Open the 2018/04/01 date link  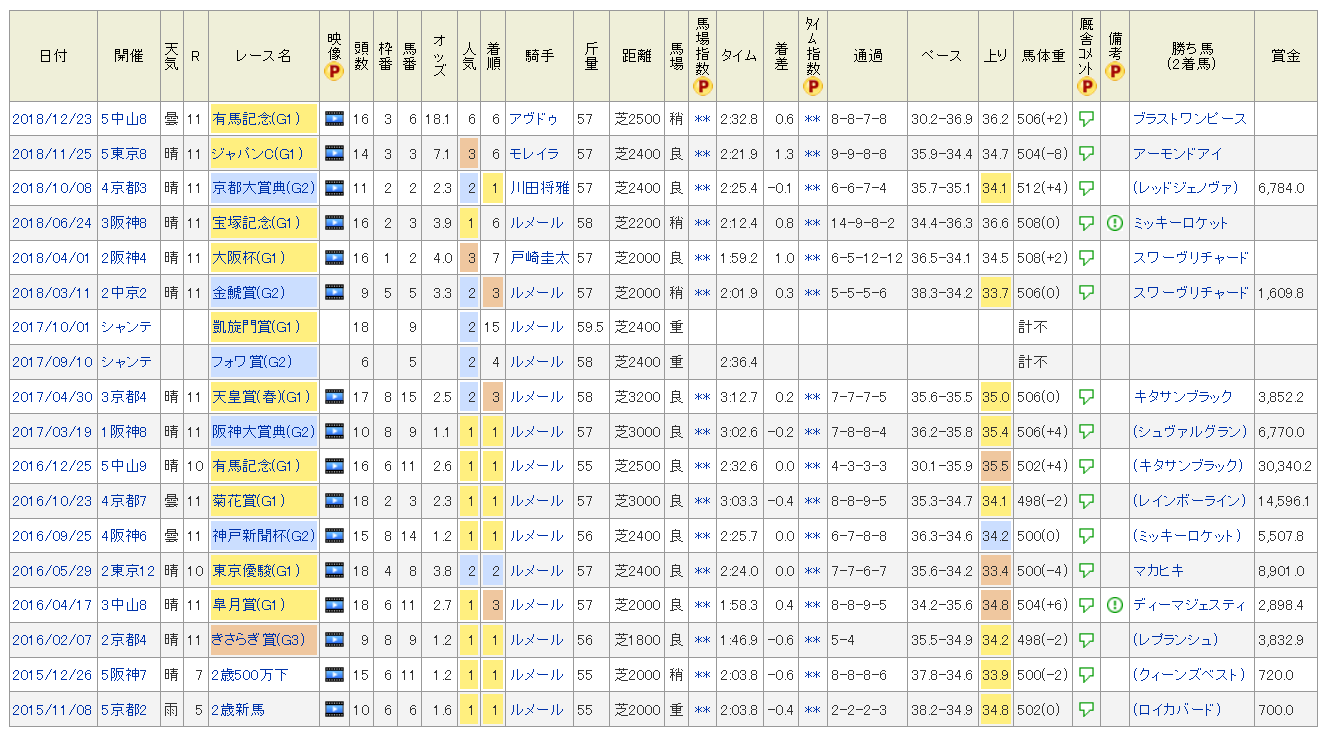[53, 258]
